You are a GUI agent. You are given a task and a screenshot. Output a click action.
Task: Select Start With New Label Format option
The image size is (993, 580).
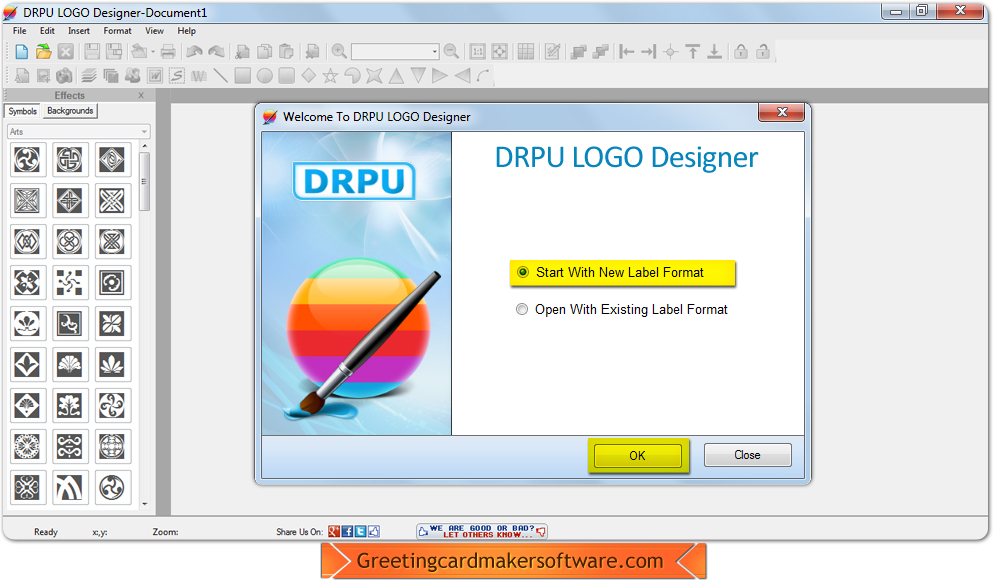(x=623, y=273)
